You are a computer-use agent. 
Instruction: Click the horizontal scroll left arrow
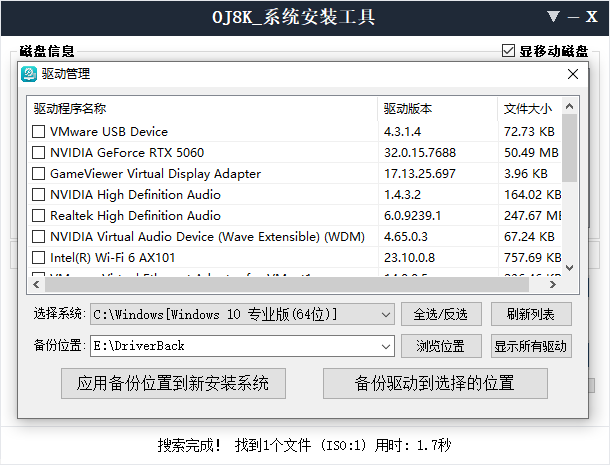pos(36,284)
